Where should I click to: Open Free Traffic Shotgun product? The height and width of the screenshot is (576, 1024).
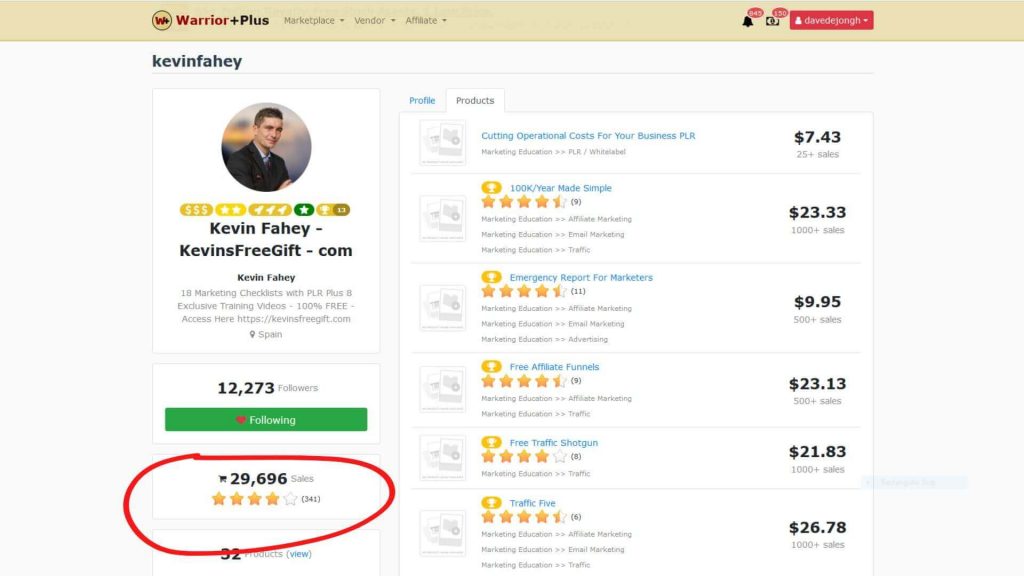click(x=553, y=443)
